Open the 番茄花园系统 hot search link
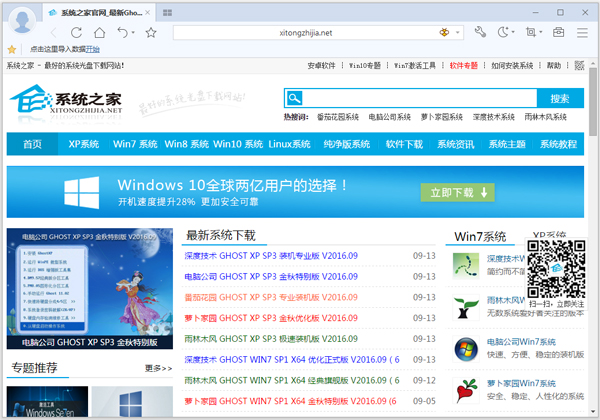The height and width of the screenshot is (420, 600). coord(338,117)
